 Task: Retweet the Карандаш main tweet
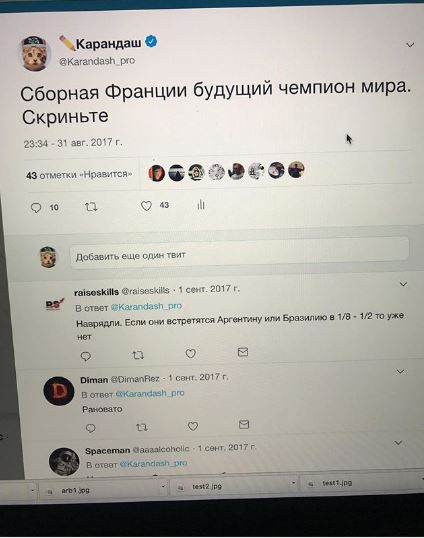tap(91, 207)
